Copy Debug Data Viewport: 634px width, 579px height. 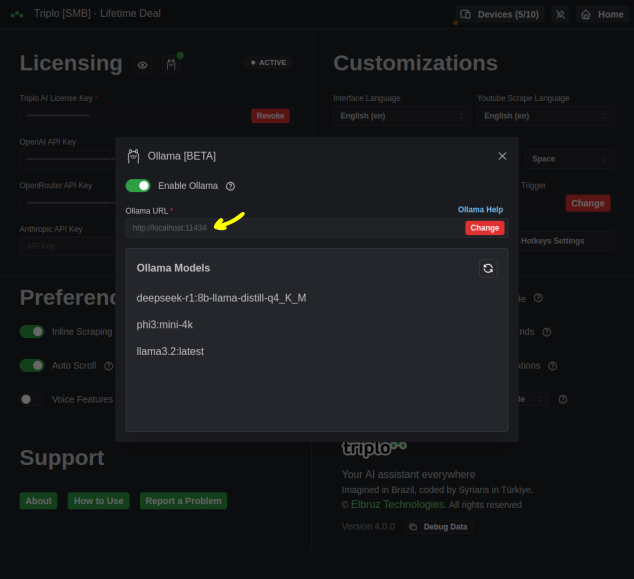(x=439, y=527)
